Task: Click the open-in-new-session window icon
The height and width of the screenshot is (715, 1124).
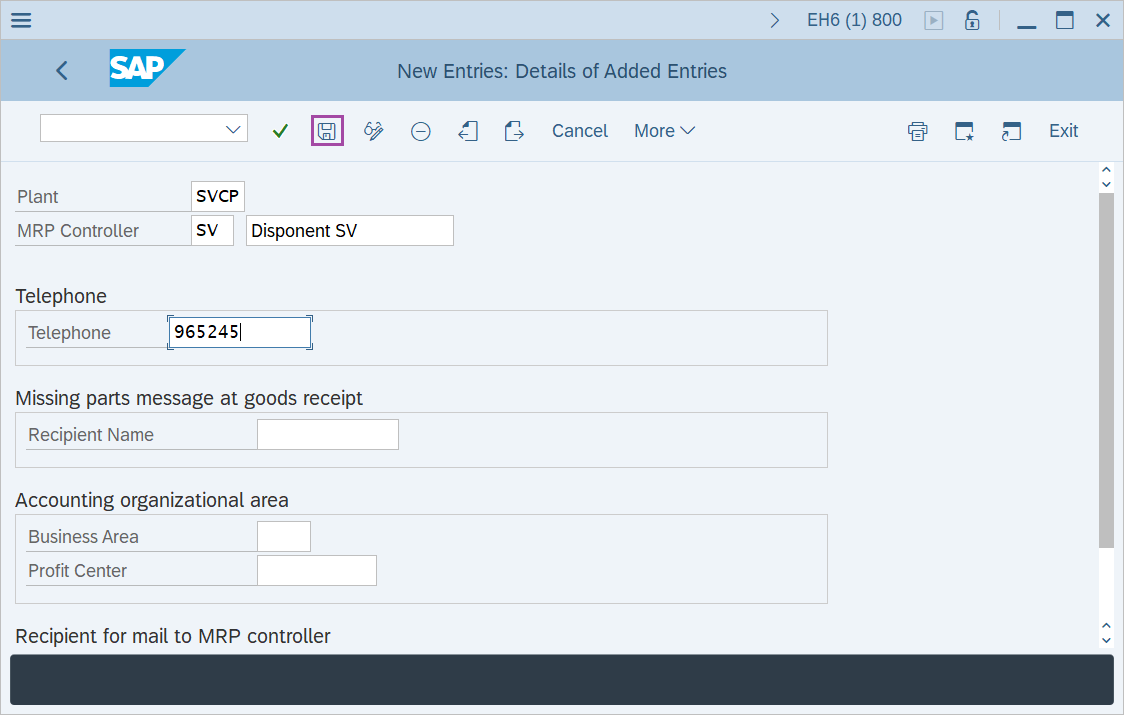Action: [x=1011, y=130]
